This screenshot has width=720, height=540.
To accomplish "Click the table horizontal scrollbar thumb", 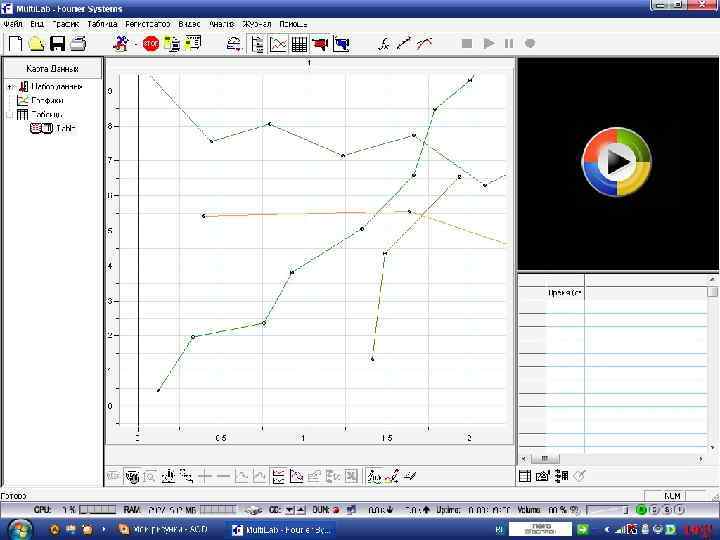I will (x=545, y=458).
